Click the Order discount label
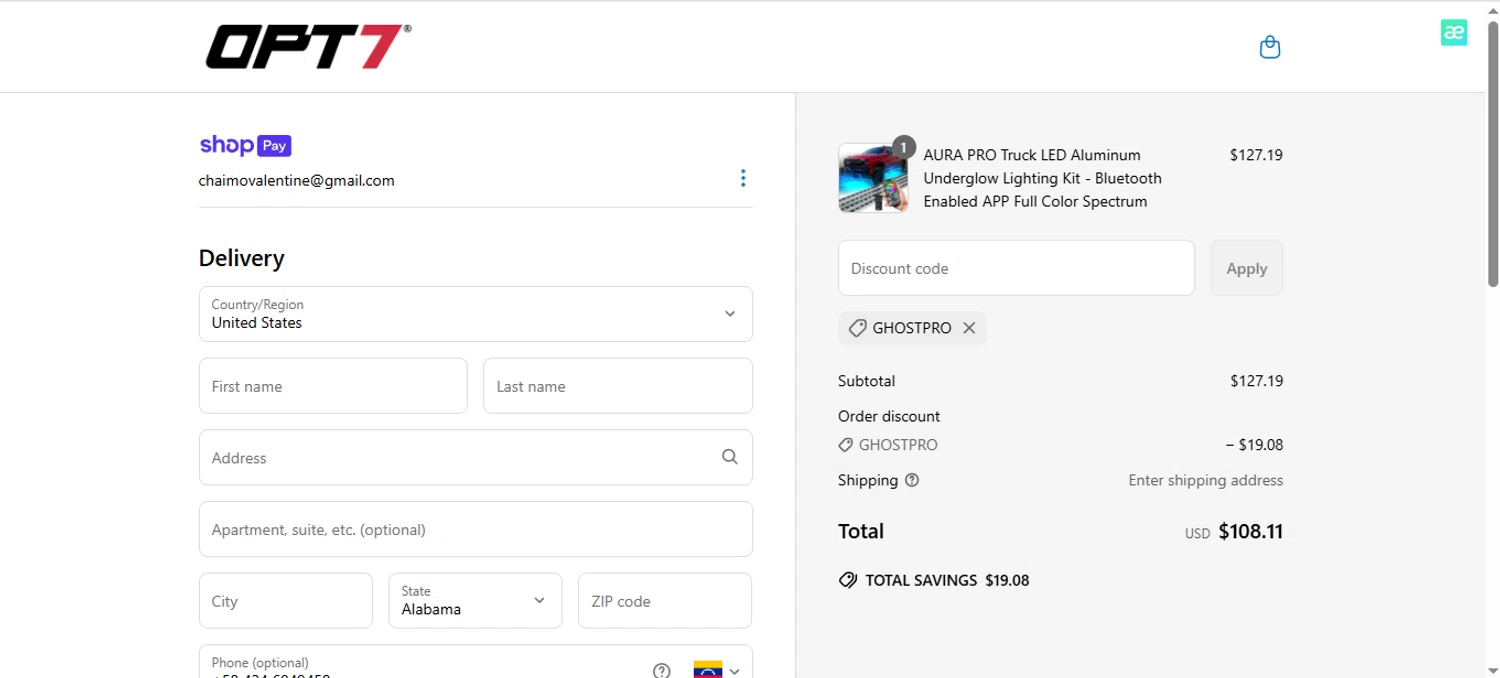1500x678 pixels. pyautogui.click(x=889, y=416)
